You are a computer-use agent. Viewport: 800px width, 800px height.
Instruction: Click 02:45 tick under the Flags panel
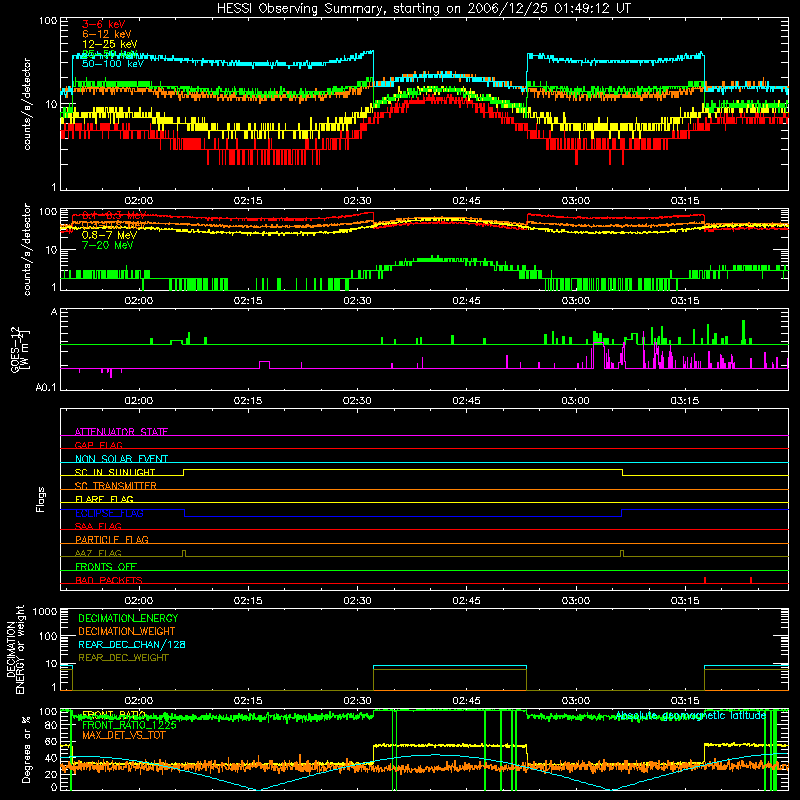coord(466,601)
